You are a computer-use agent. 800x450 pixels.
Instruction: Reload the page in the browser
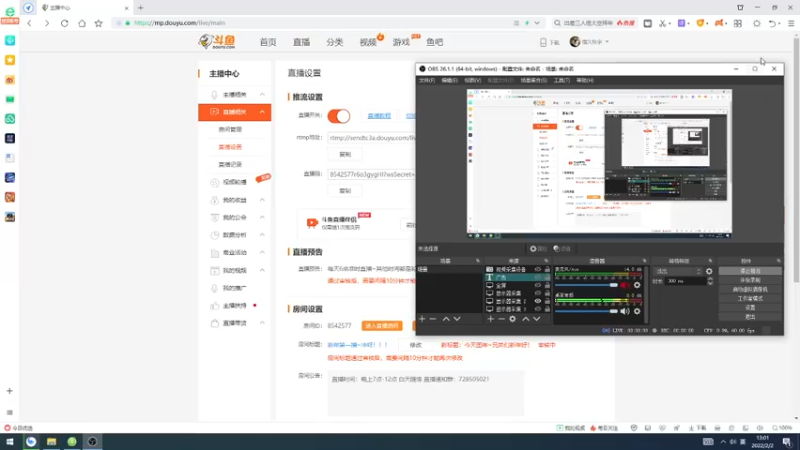64,23
